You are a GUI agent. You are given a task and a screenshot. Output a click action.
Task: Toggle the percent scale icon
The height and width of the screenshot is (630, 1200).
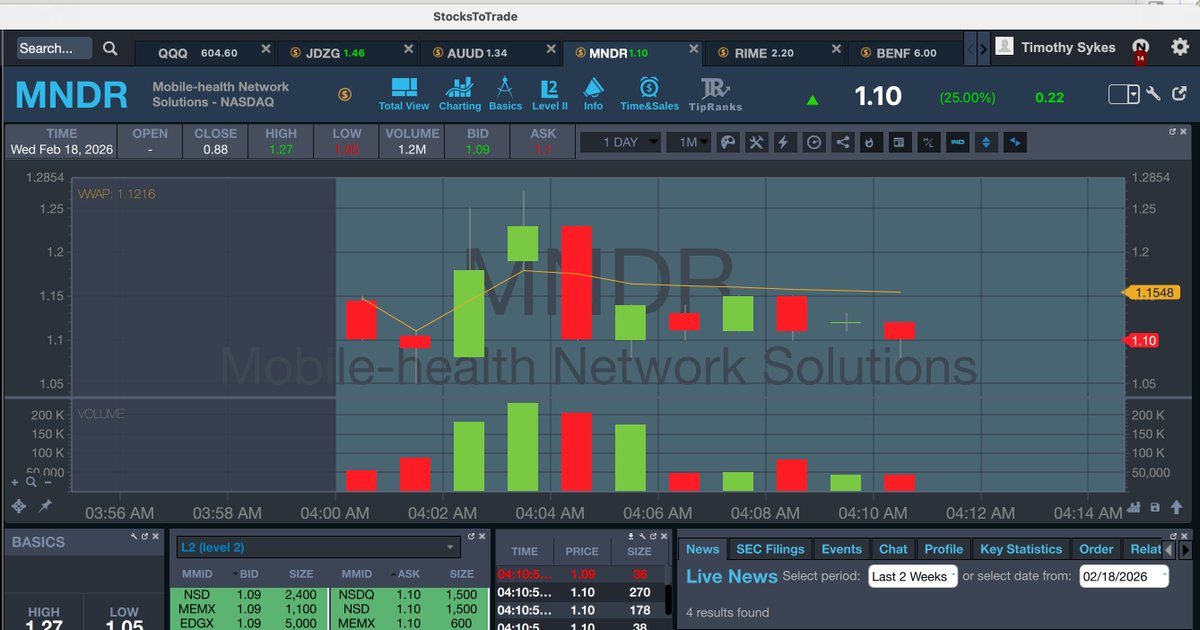point(928,142)
